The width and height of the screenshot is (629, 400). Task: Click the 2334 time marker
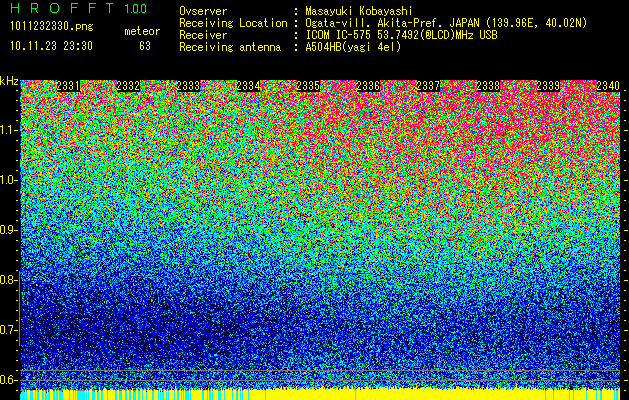pyautogui.click(x=248, y=86)
